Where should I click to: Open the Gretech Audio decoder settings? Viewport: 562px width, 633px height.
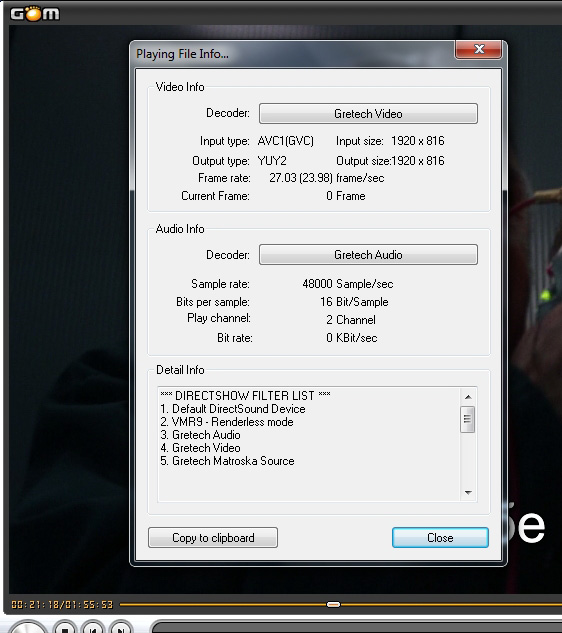(x=368, y=255)
